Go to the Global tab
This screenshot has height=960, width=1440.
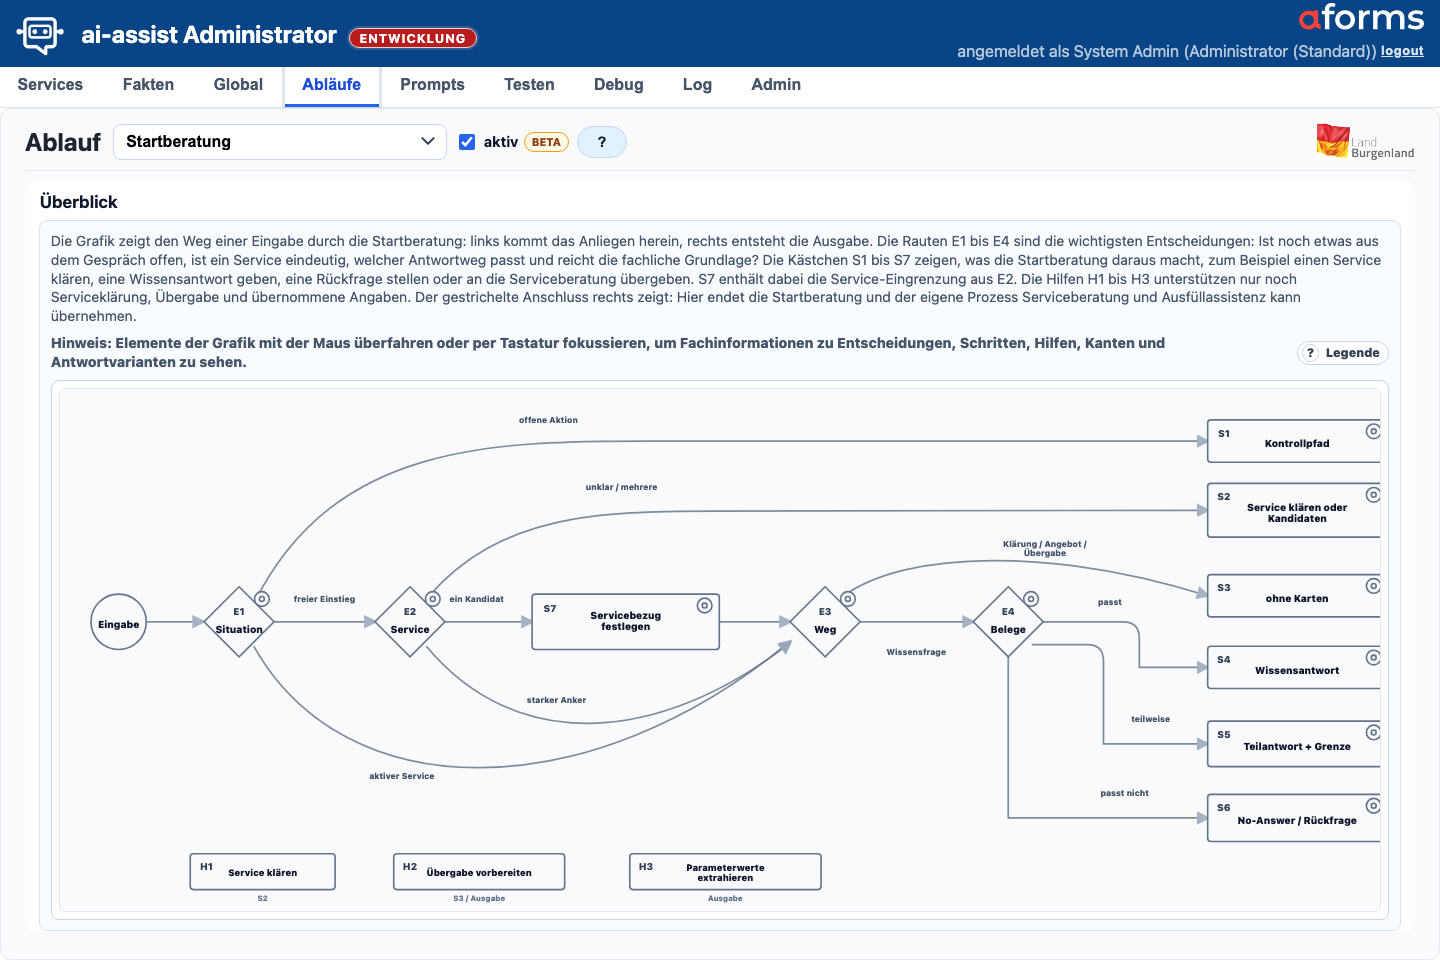(238, 85)
